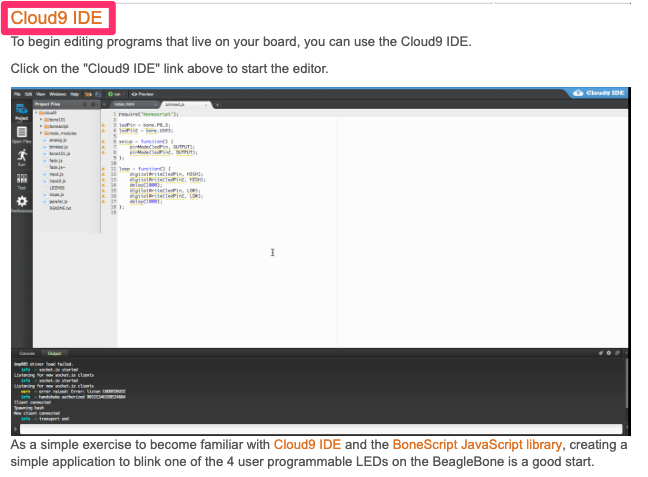Viewport: 648px width, 477px height.
Task: Follow the inline Cloud9 IDE link in the bottom paragraph
Action: click(x=307, y=444)
